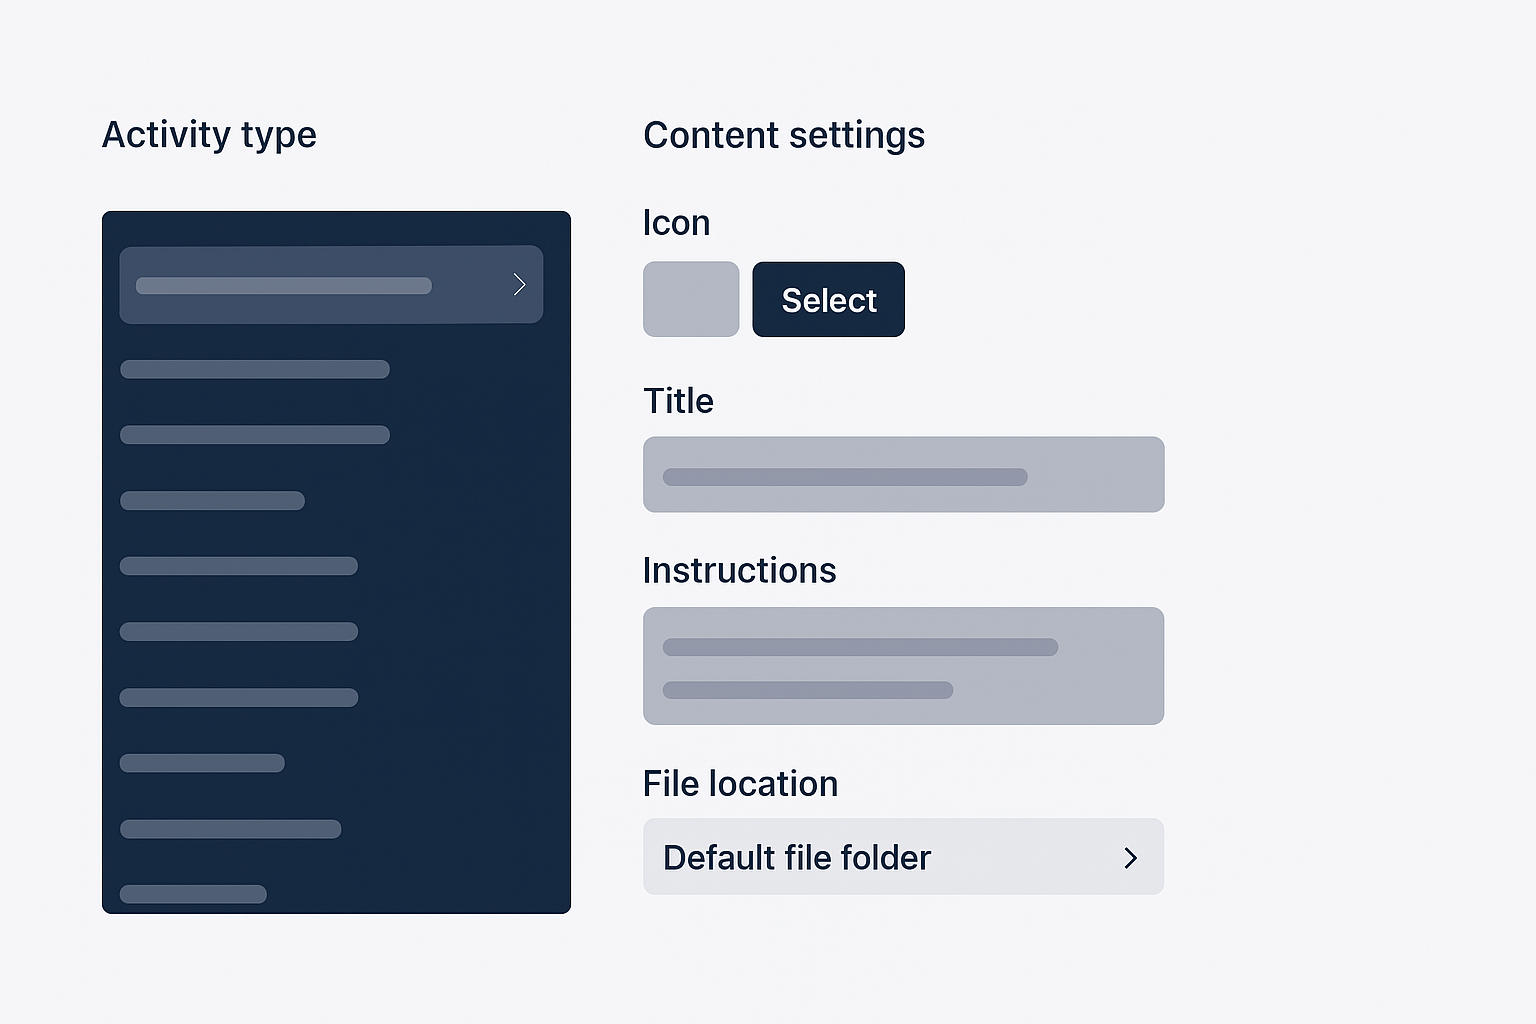Click the chevron beside Default file folder

[x=1131, y=858]
